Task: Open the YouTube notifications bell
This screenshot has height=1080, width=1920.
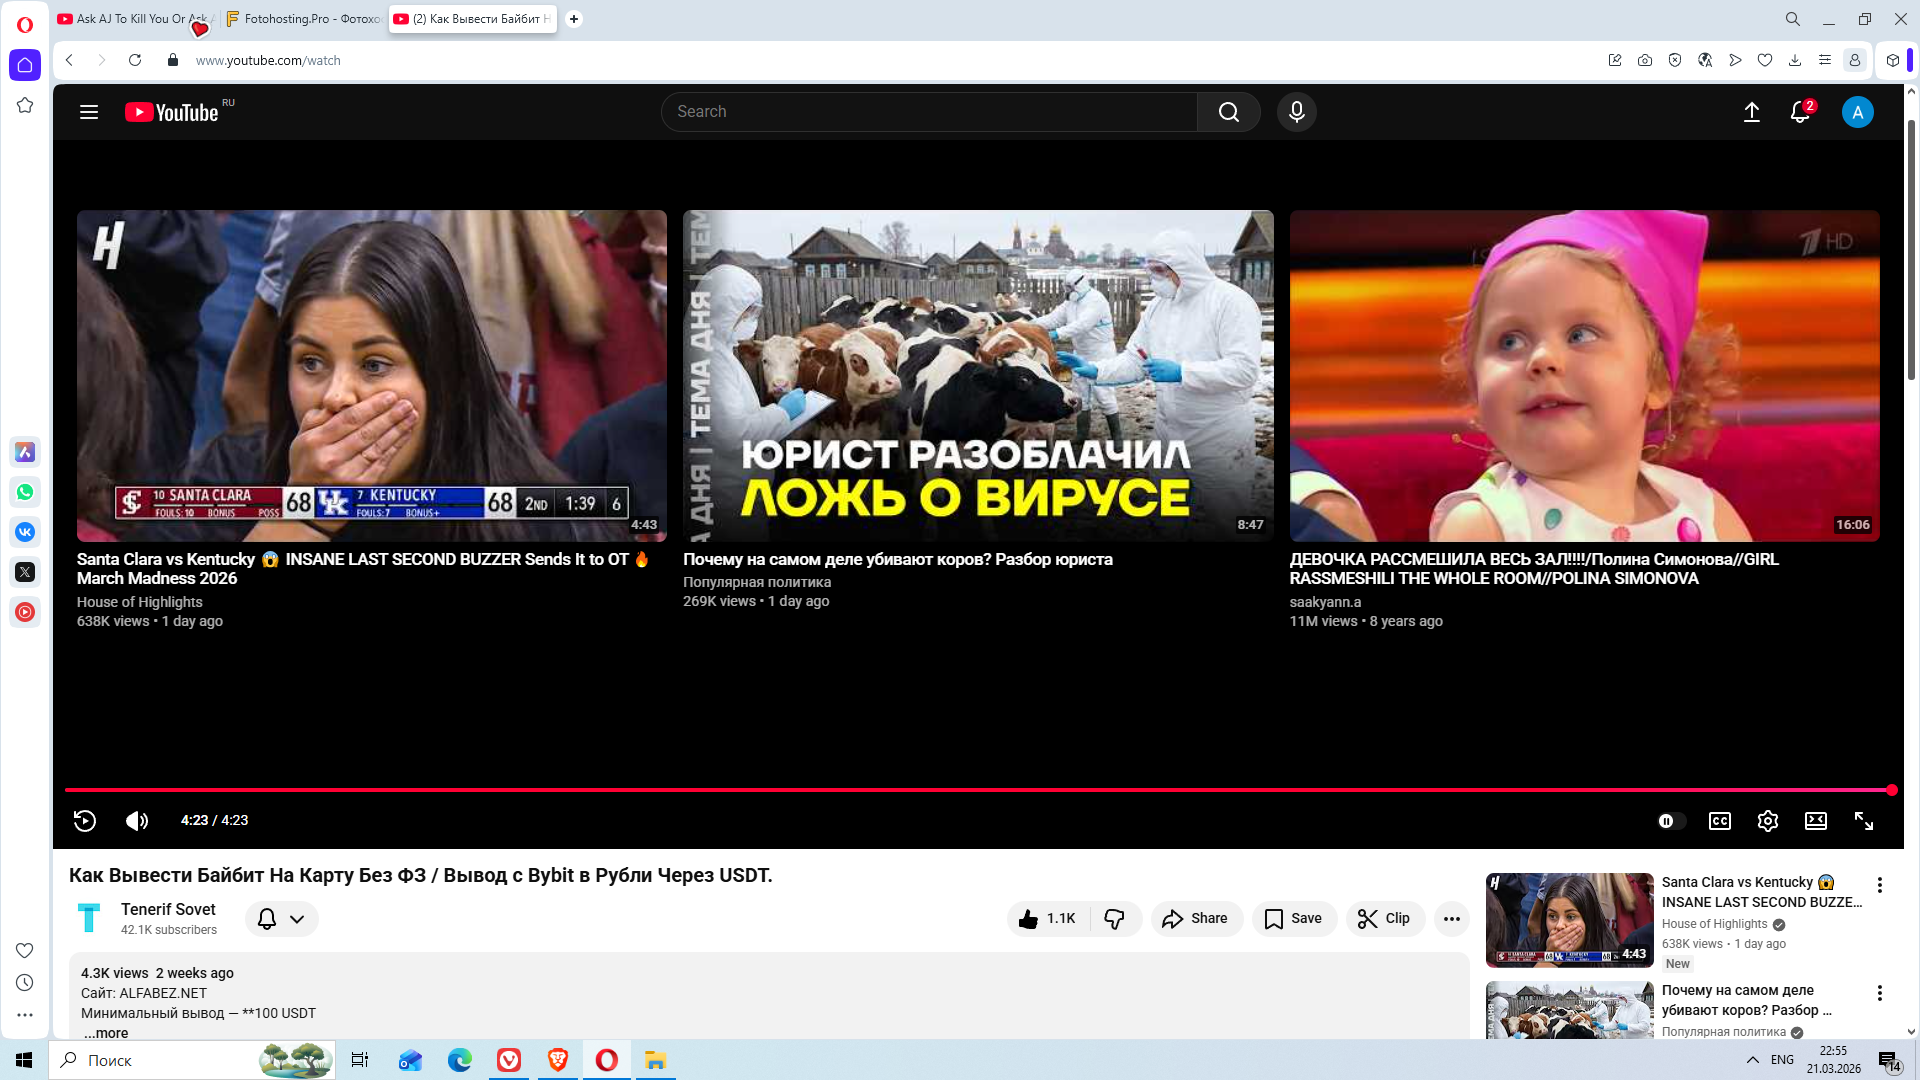Action: tap(1800, 112)
